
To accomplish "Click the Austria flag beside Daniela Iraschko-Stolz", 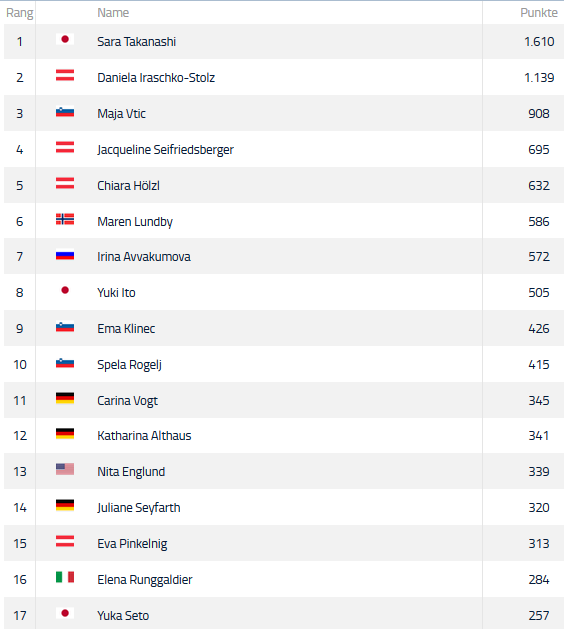I will coord(65,75).
